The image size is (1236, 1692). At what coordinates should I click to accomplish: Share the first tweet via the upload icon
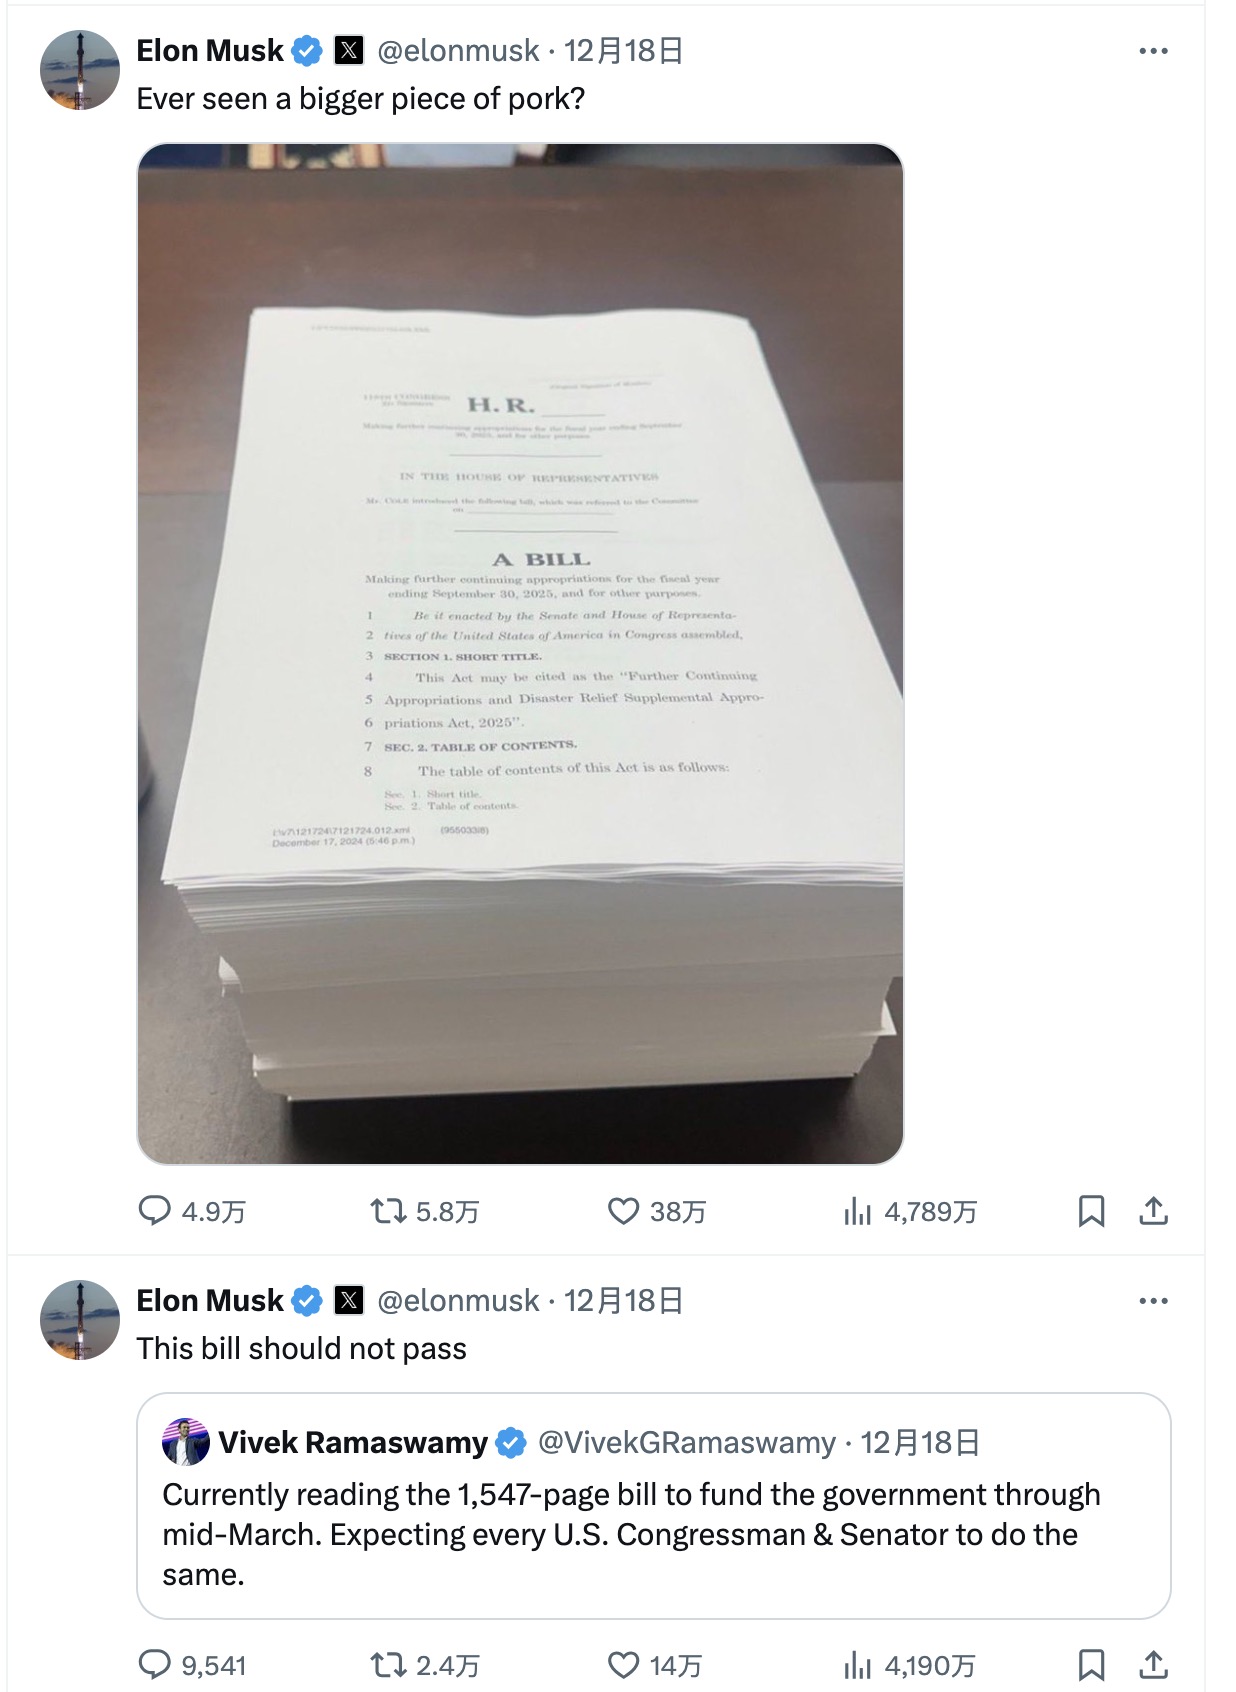coord(1153,1211)
